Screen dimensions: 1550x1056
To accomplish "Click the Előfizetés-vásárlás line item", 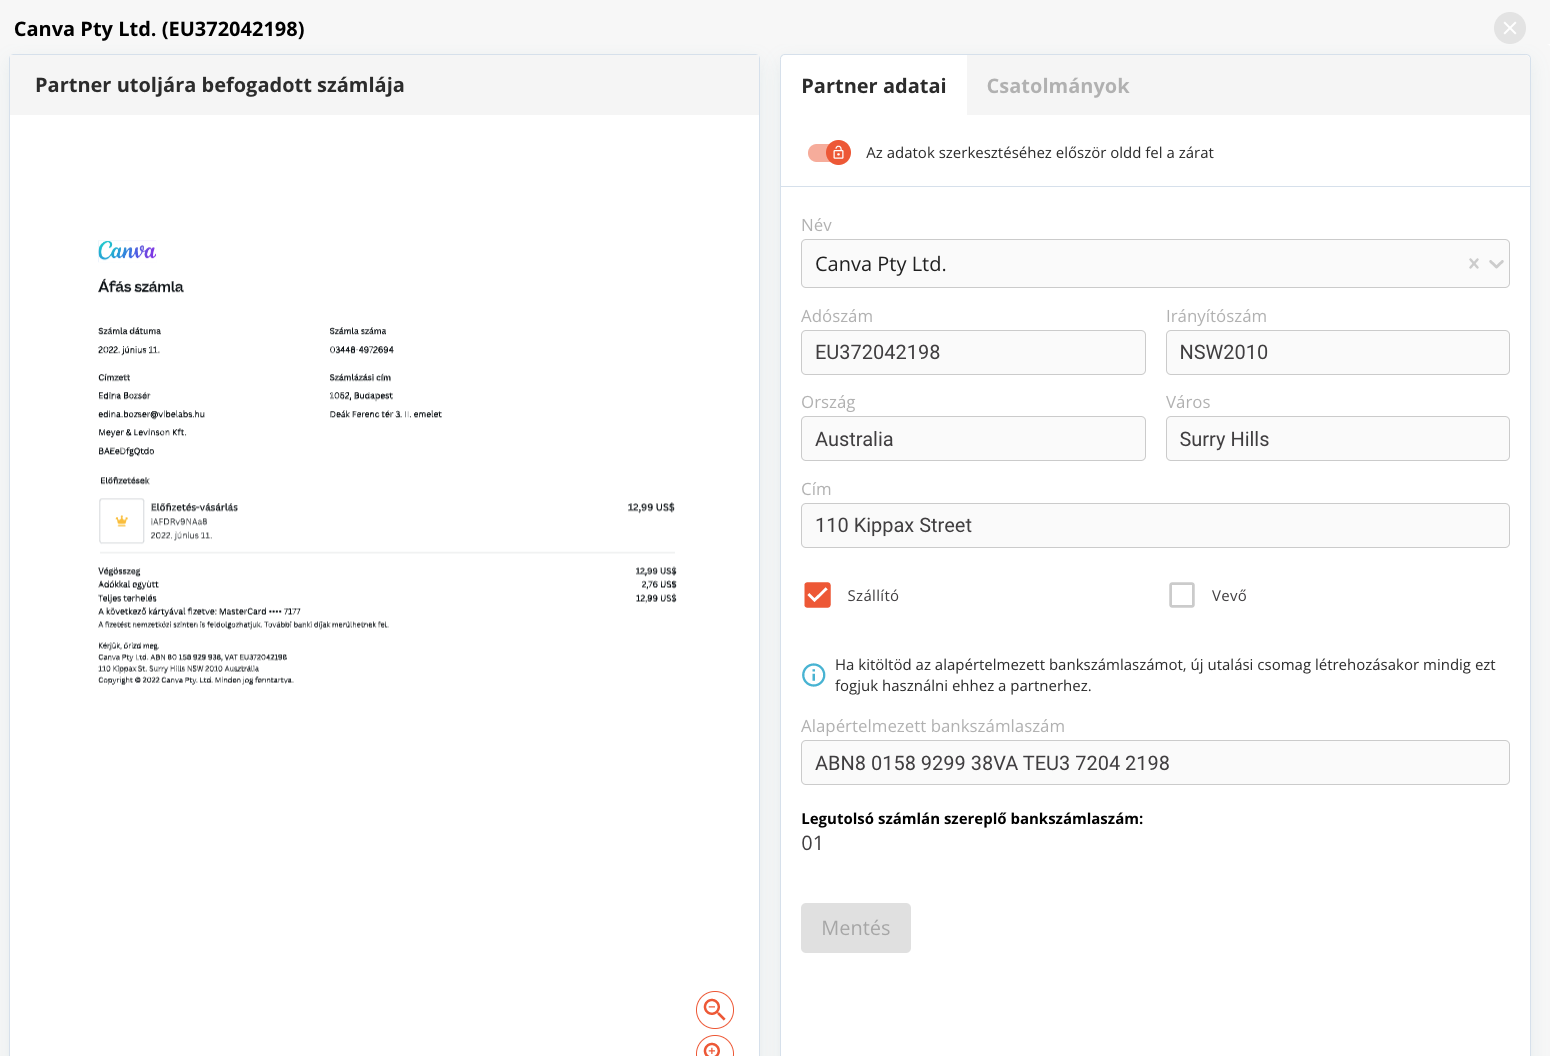I will pos(194,507).
